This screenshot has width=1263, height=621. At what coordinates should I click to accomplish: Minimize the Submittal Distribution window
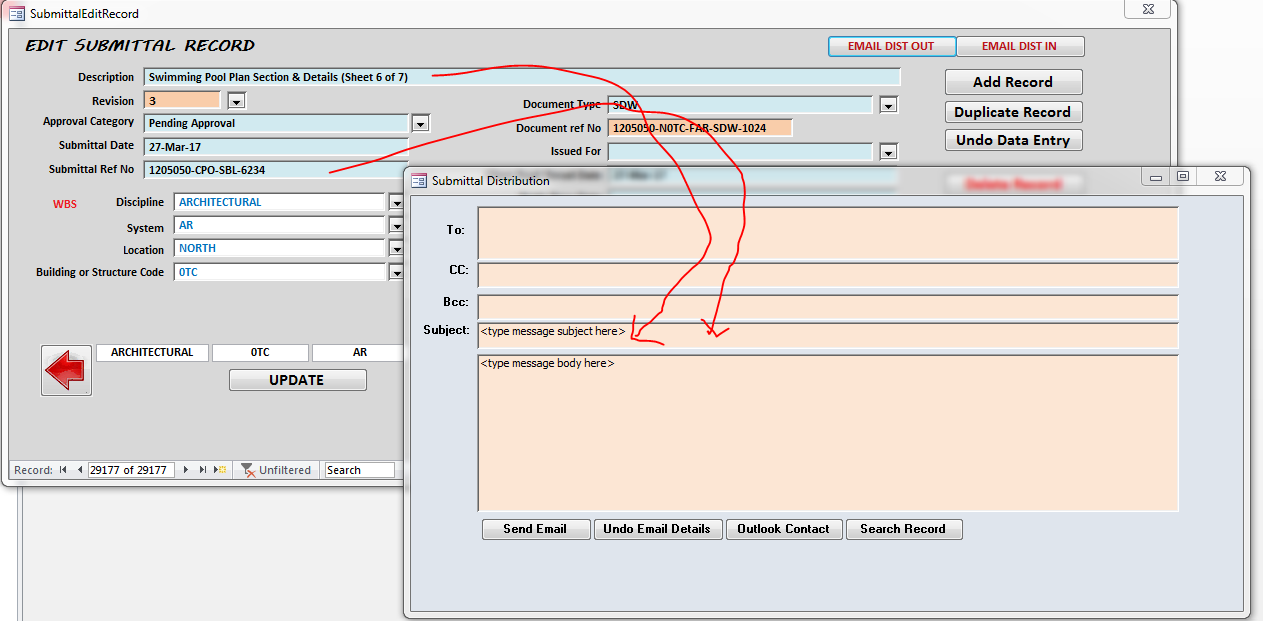[1156, 177]
